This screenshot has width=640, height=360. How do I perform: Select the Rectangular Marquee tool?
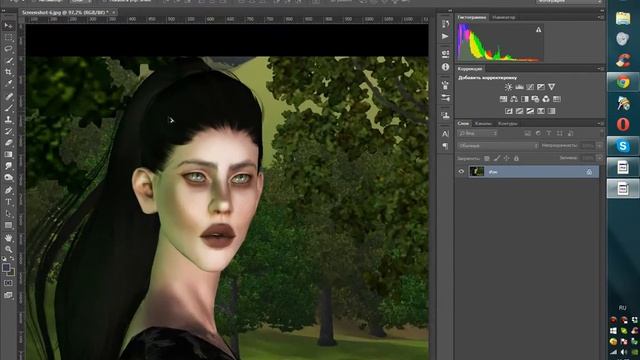click(8, 37)
